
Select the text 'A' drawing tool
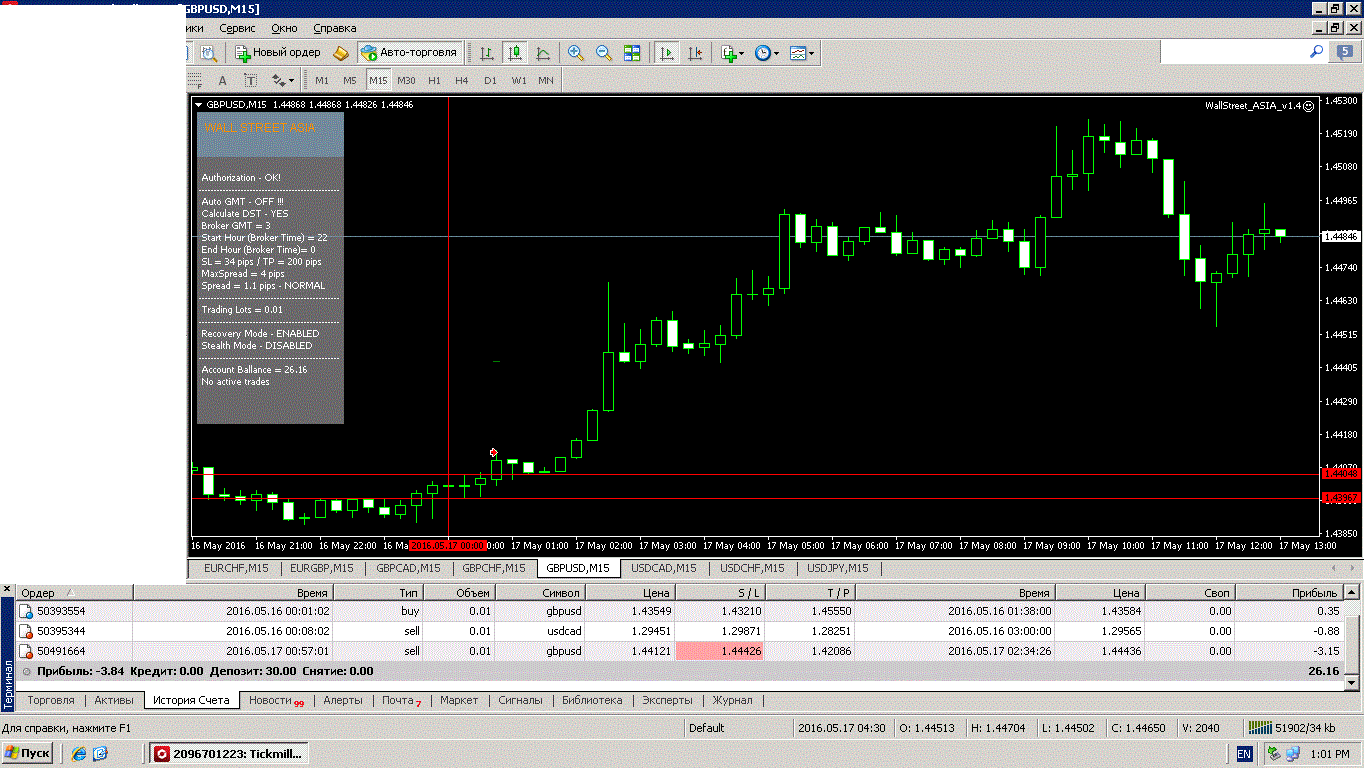coord(222,80)
